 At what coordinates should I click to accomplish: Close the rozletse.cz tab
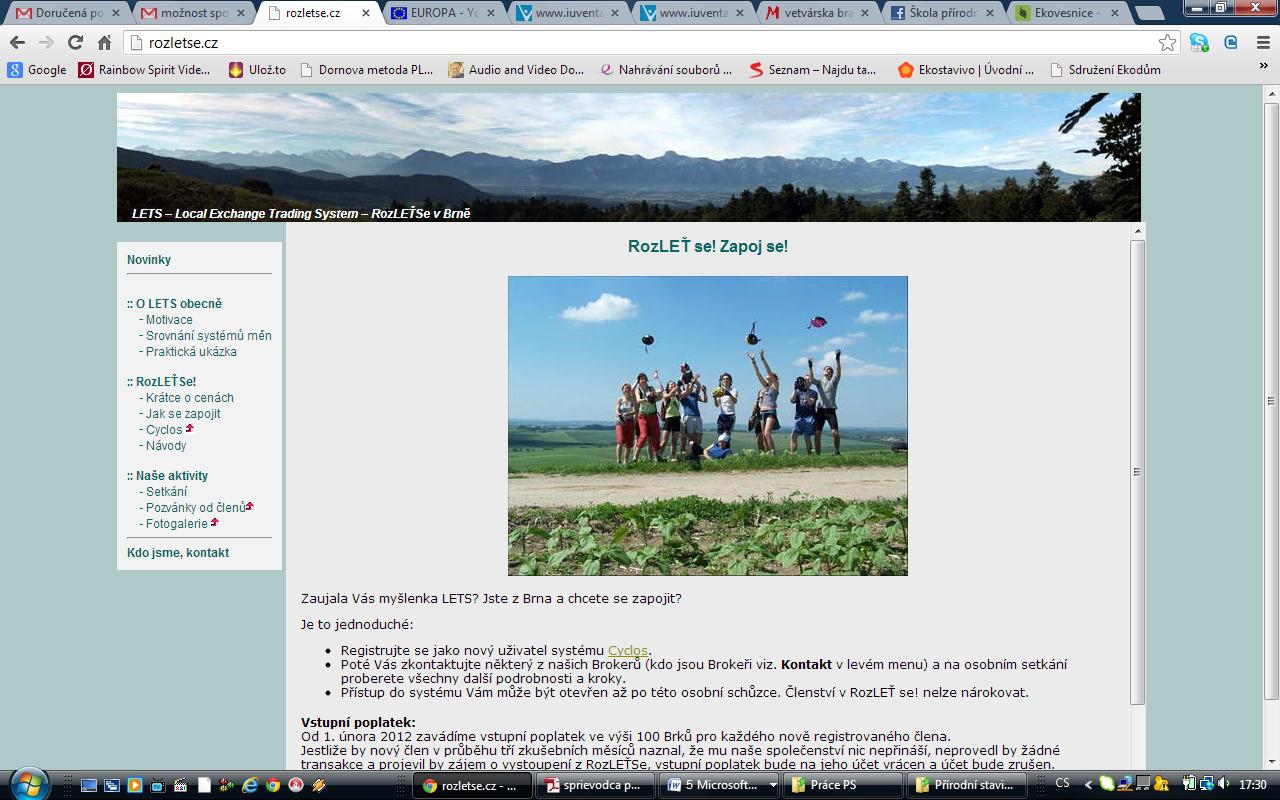coord(365,14)
